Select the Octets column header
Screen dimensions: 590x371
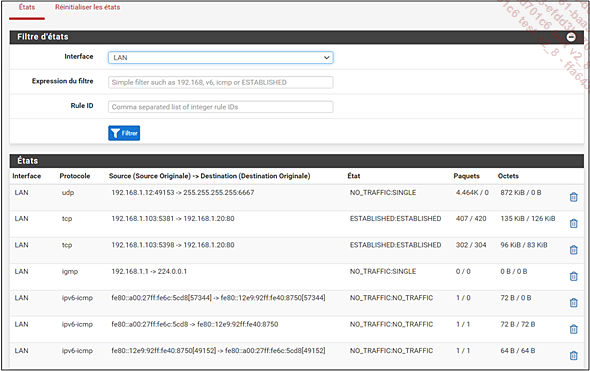pyautogui.click(x=508, y=176)
